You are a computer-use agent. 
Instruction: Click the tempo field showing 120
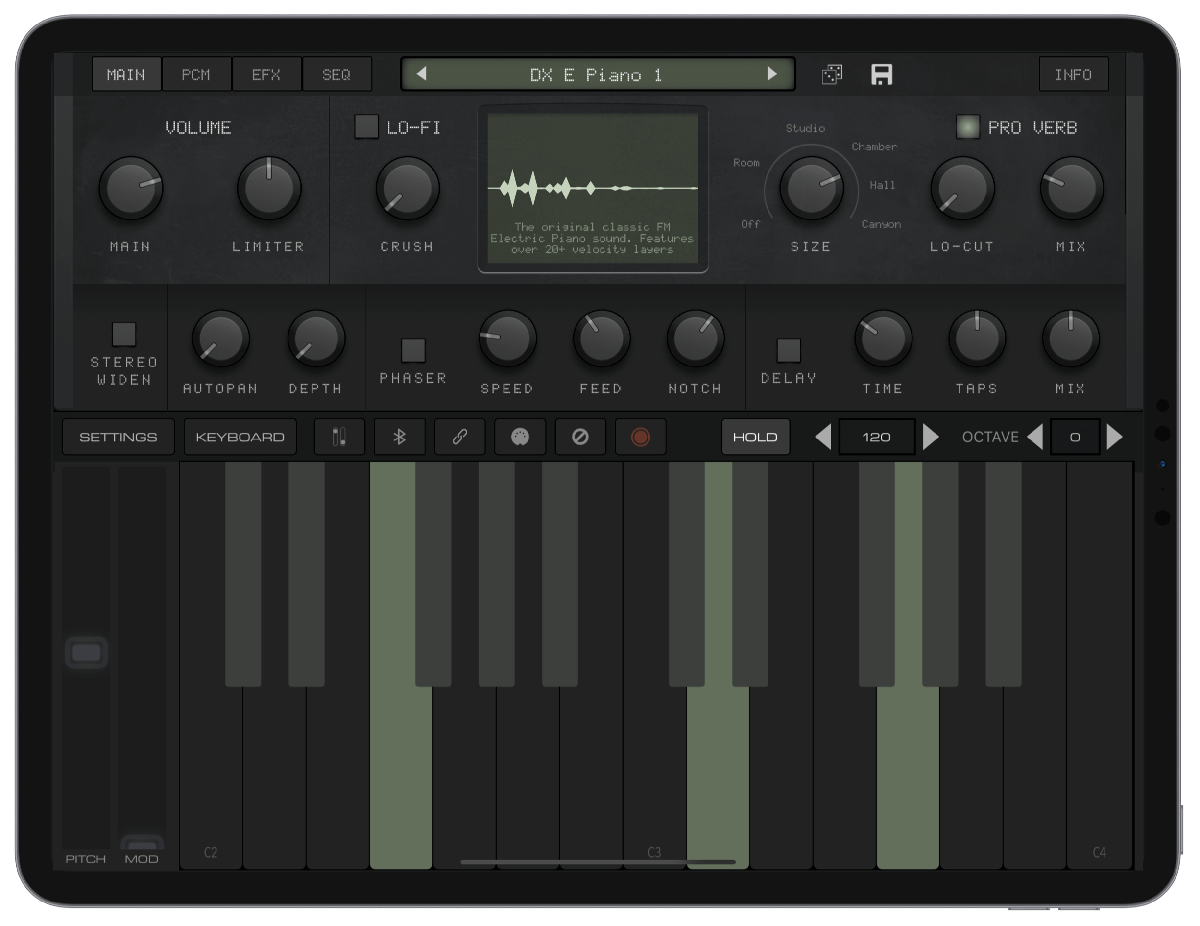(x=876, y=437)
